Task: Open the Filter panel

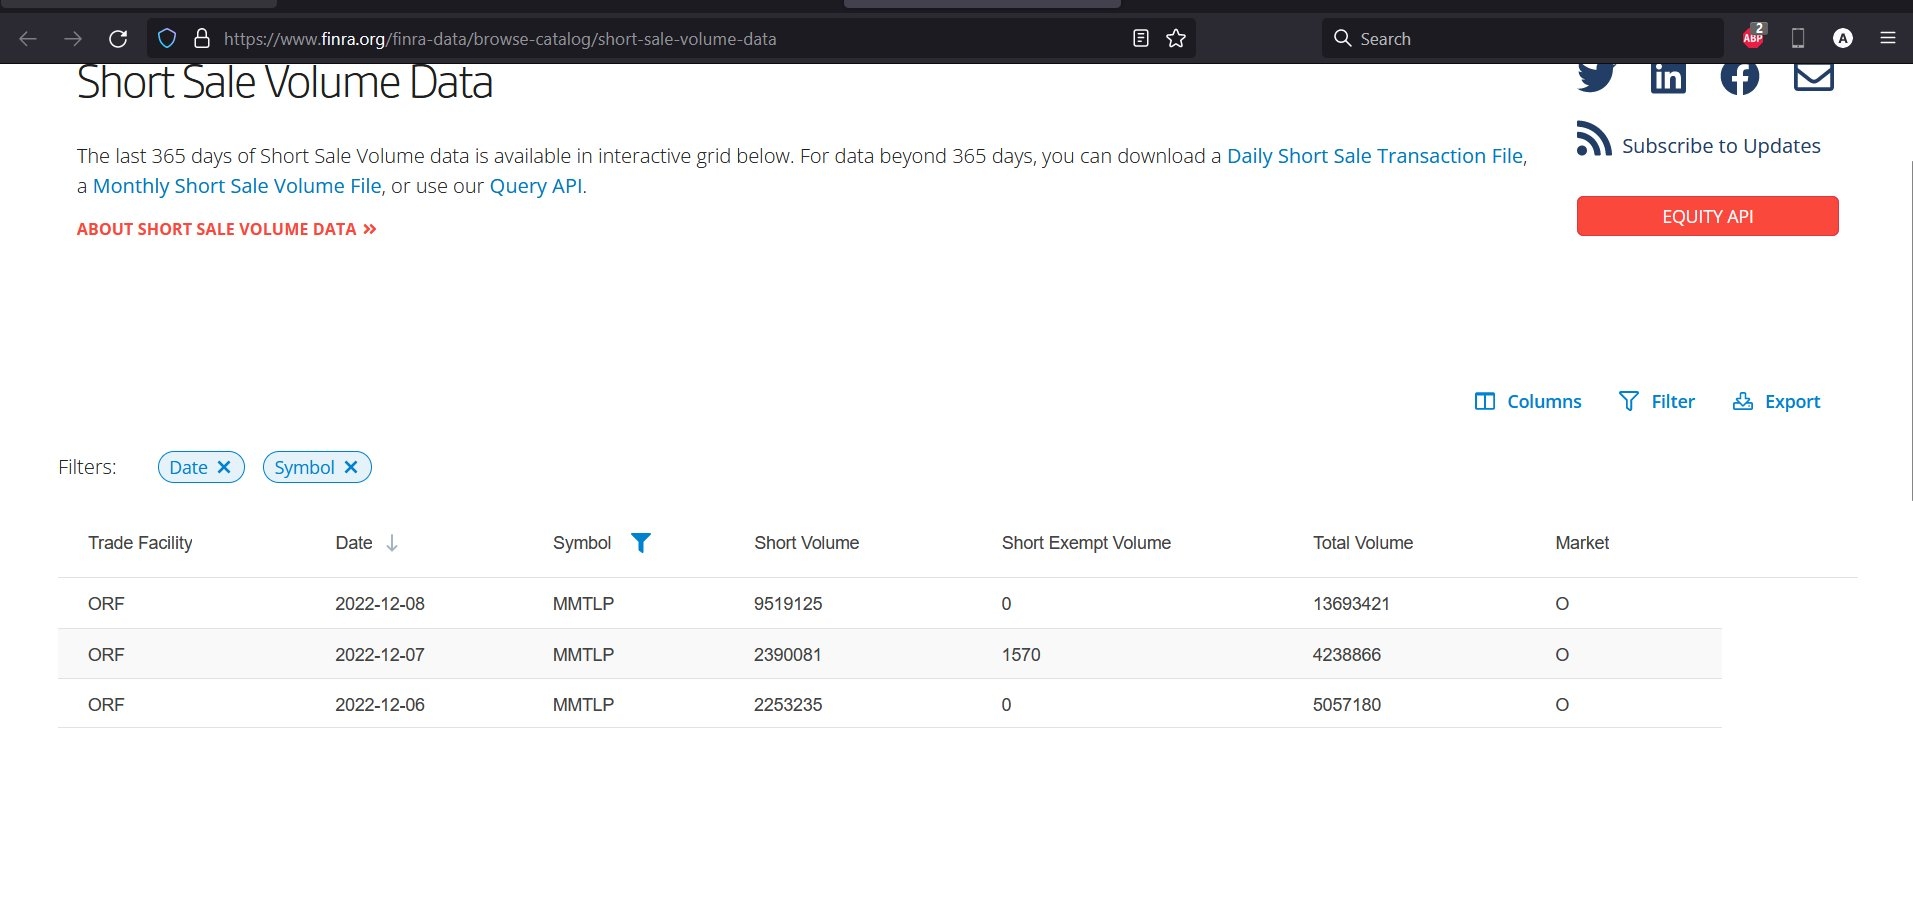Action: 1657,401
